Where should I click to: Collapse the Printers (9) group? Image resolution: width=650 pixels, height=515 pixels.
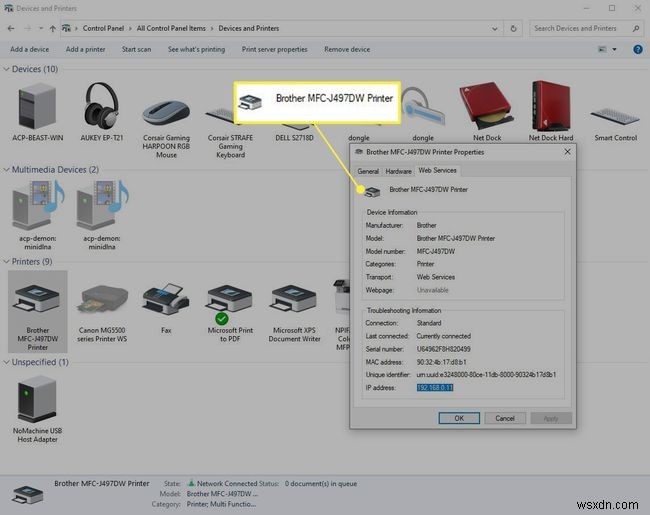tap(6, 262)
